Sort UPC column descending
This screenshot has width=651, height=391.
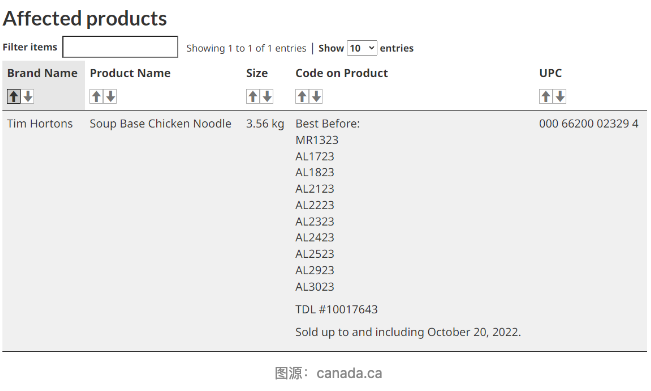pyautogui.click(x=560, y=96)
